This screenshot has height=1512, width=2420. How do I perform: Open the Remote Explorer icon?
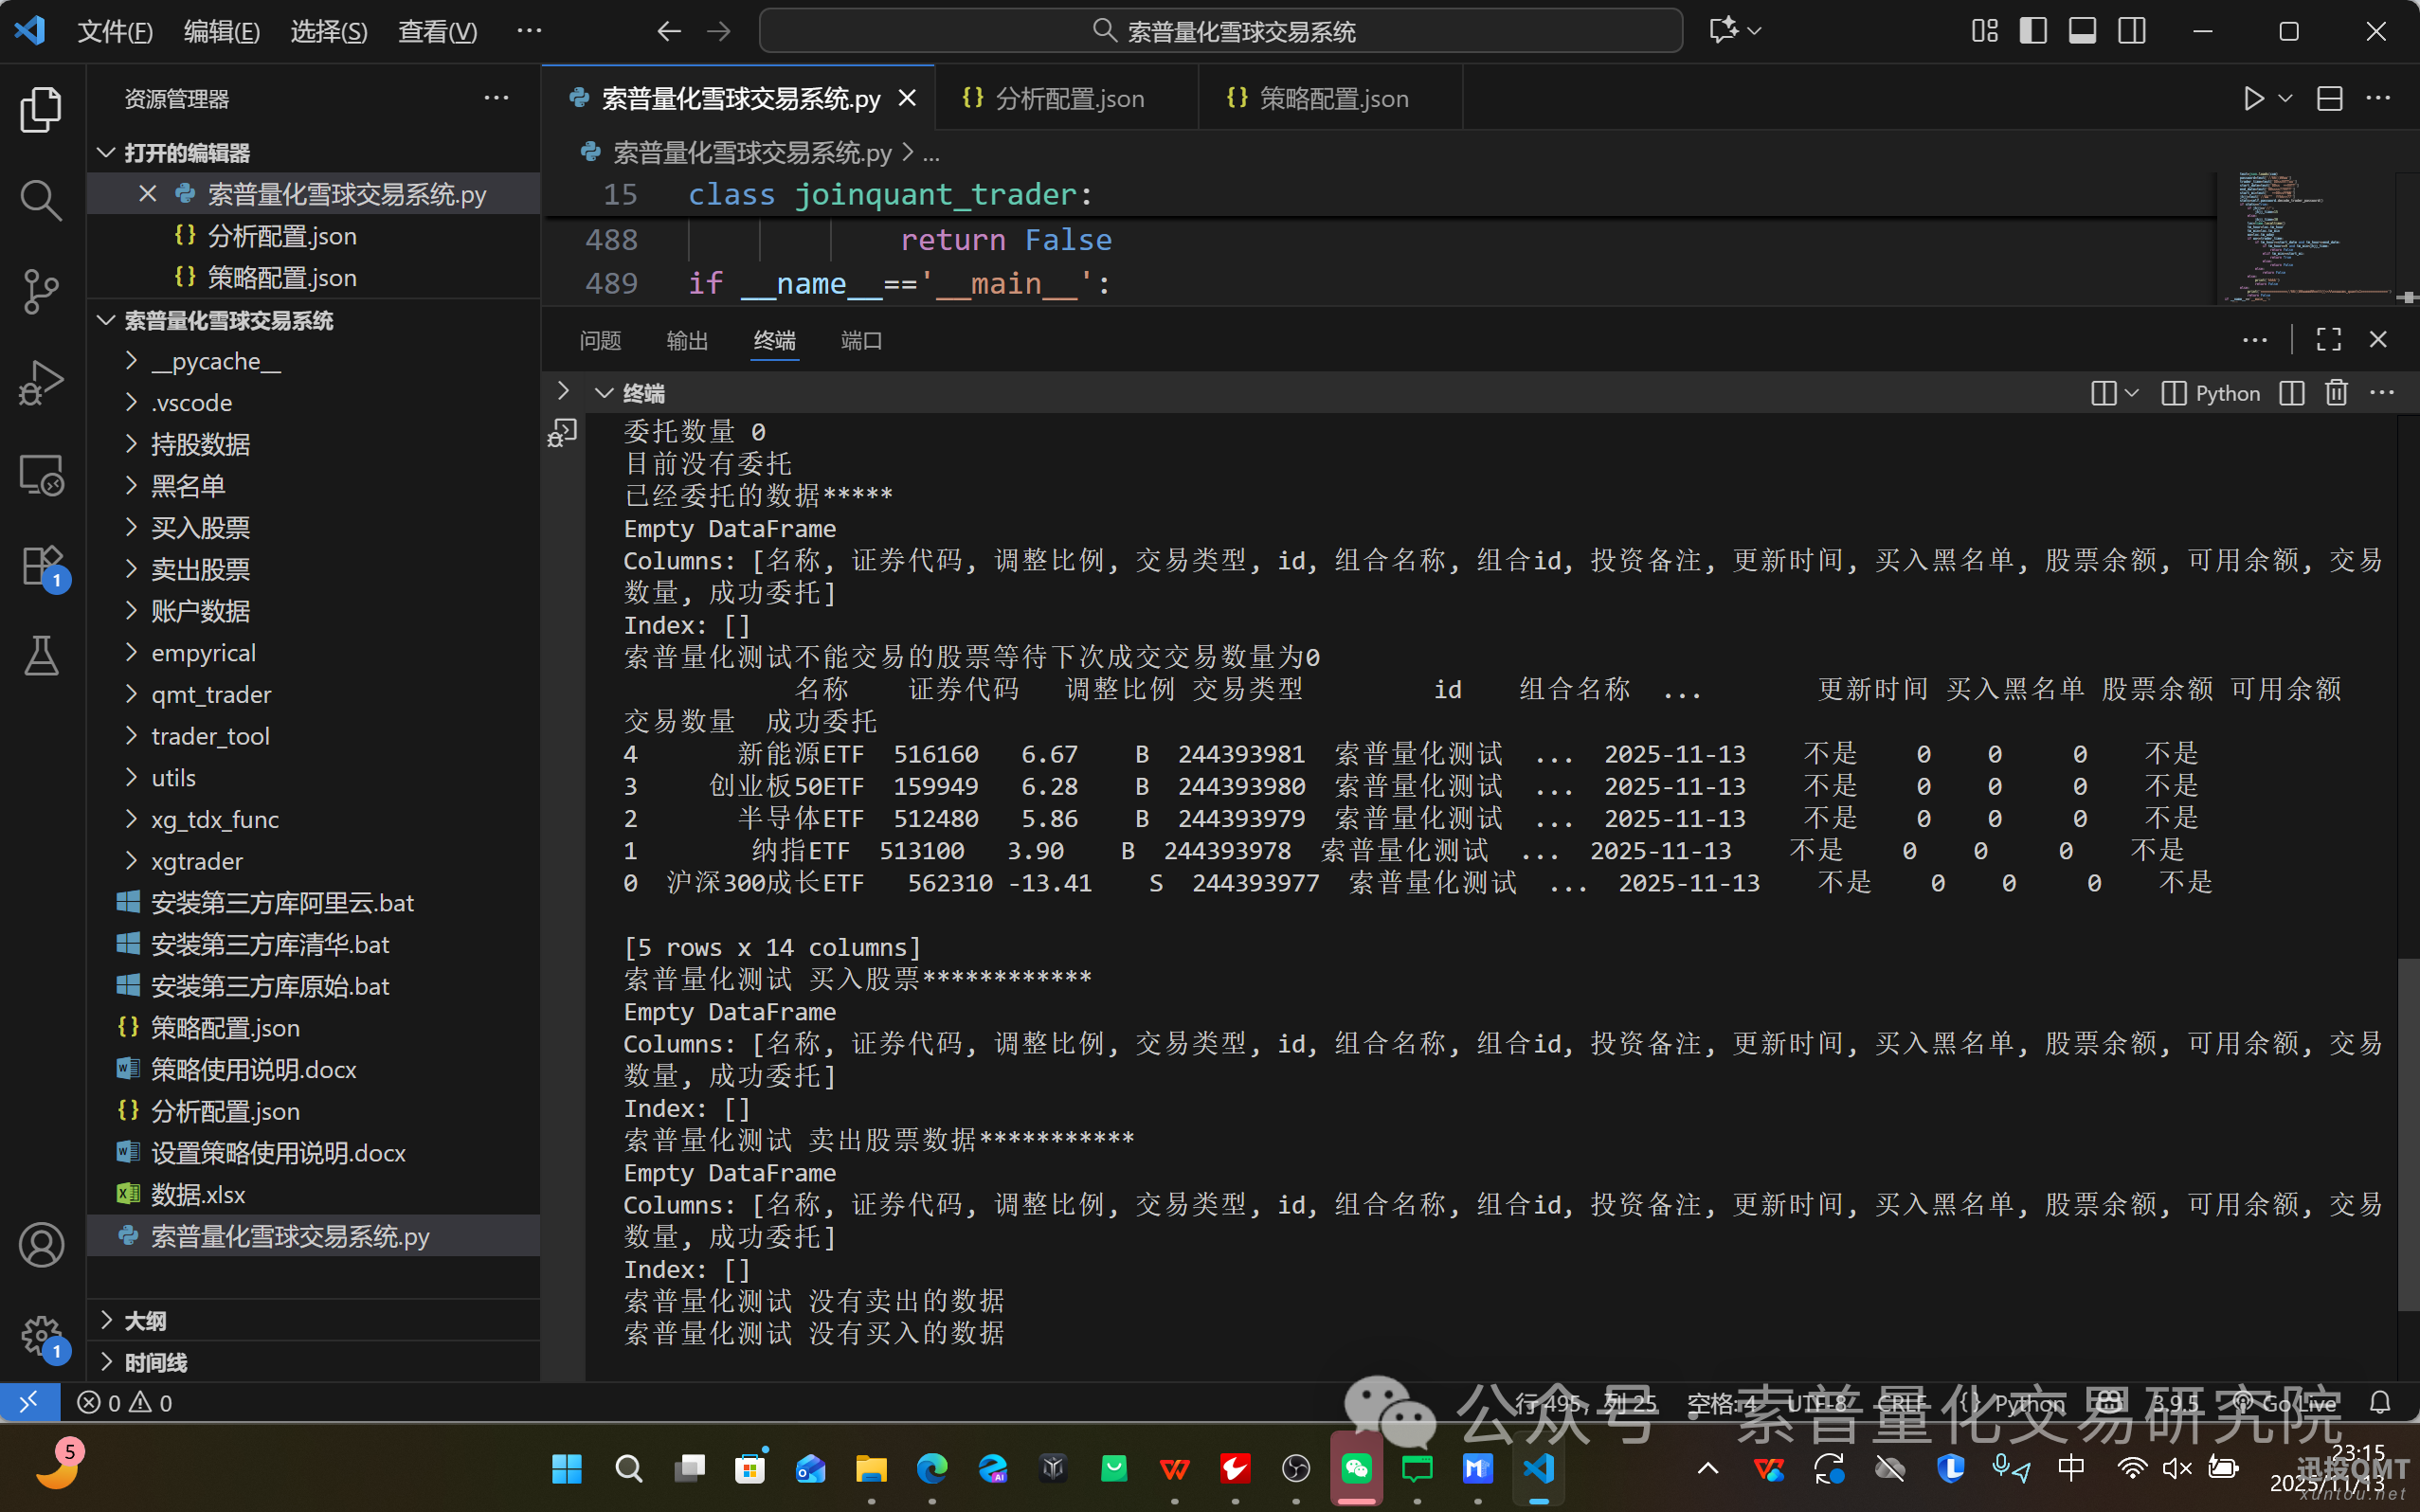coord(41,474)
